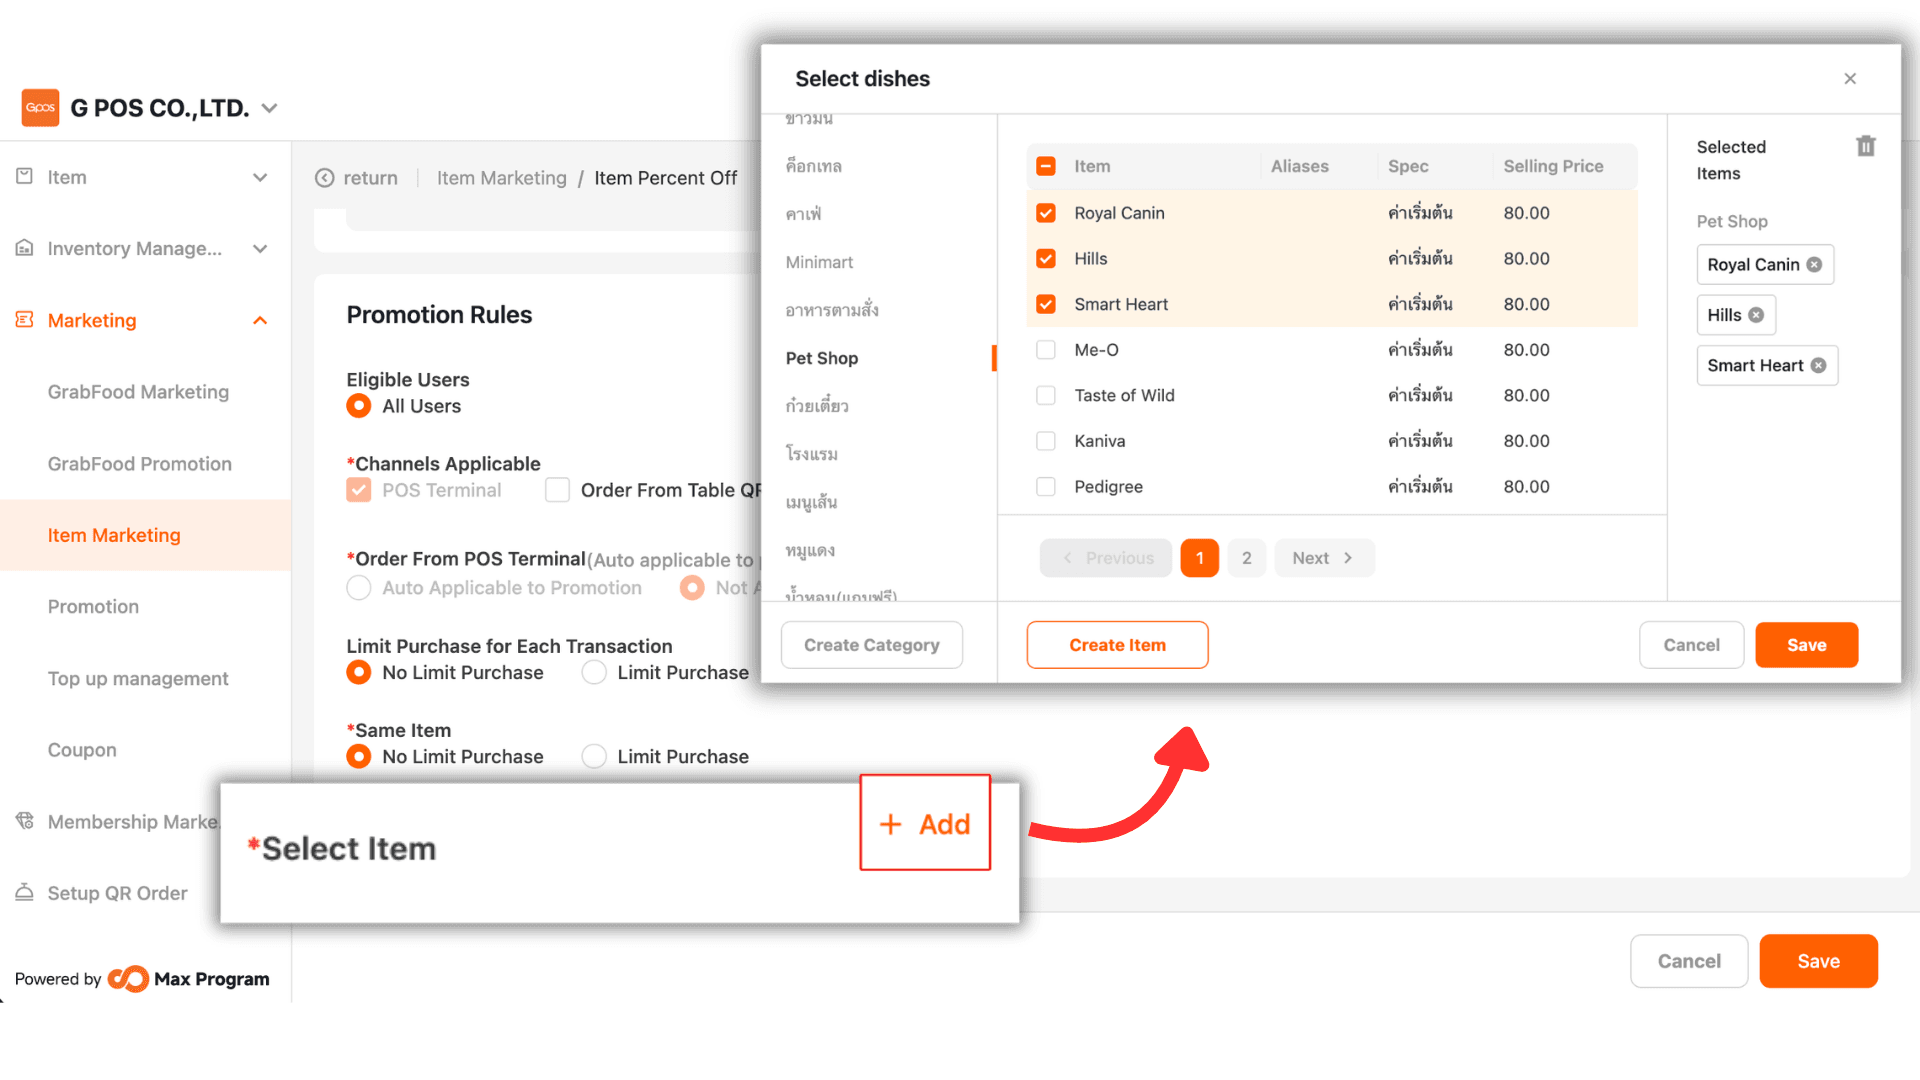
Task: Select the คาเฟ่ category in dishes list
Action: point(803,214)
